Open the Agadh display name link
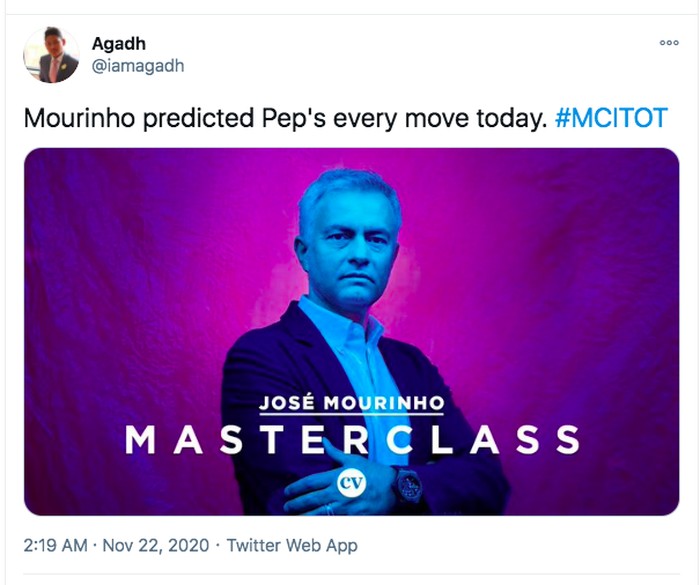700x585 pixels. click(118, 44)
